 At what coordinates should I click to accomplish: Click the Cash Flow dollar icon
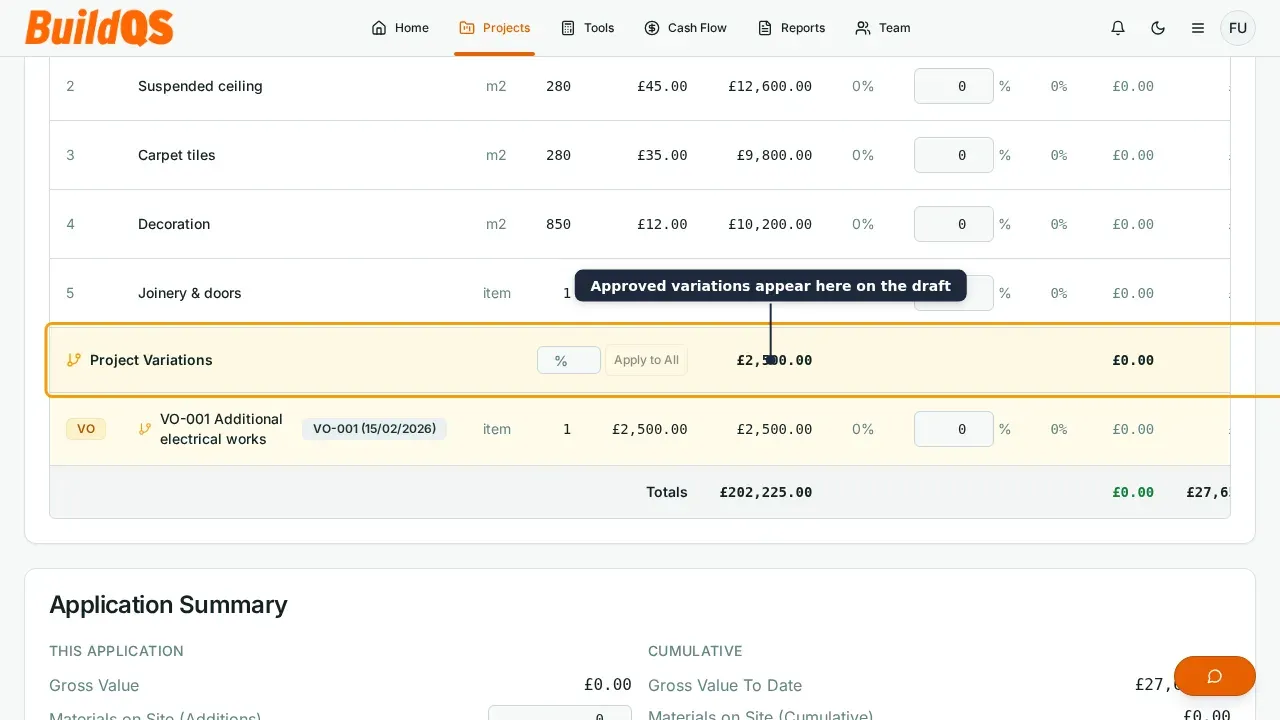pyautogui.click(x=652, y=28)
